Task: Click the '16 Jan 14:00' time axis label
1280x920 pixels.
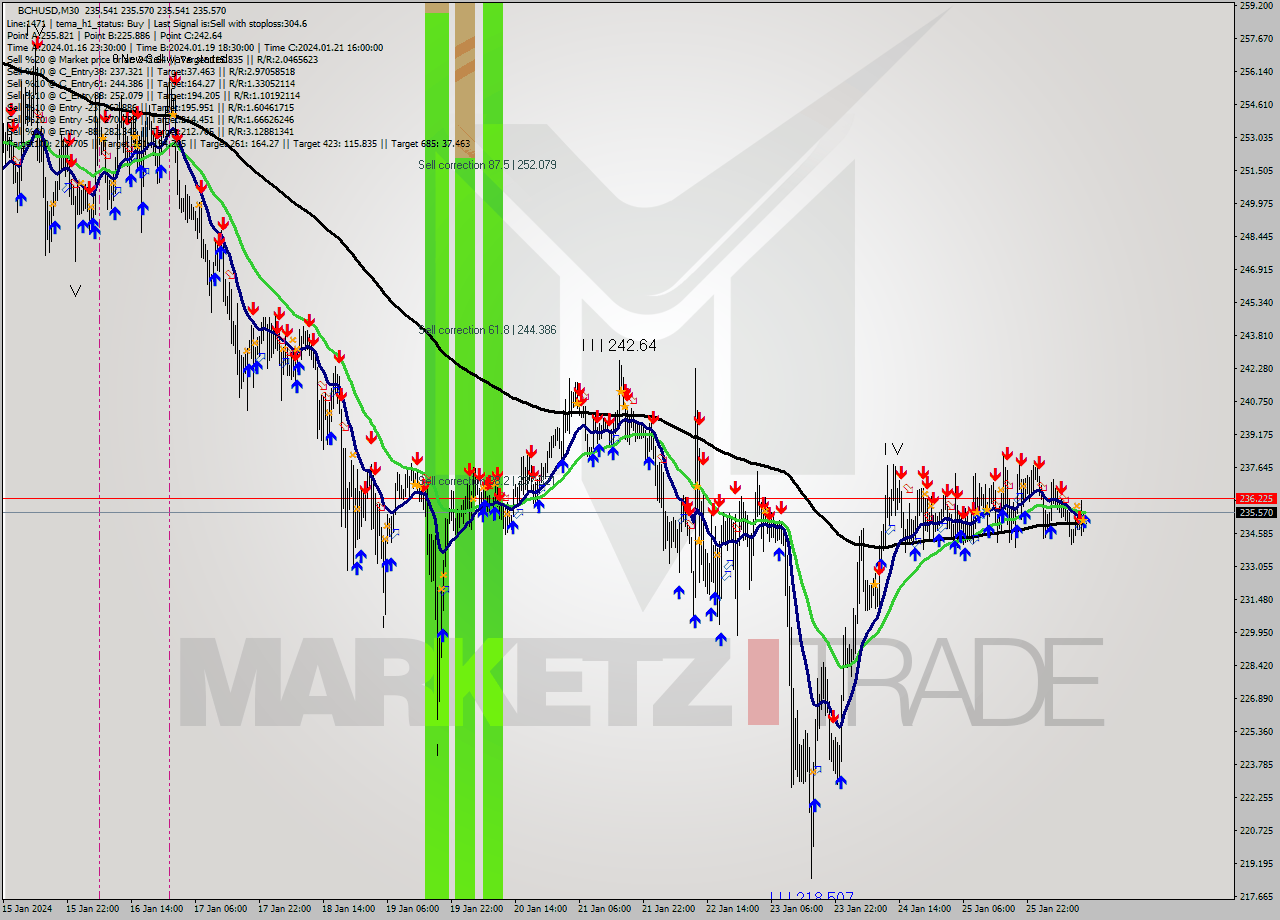Action: 155,909
